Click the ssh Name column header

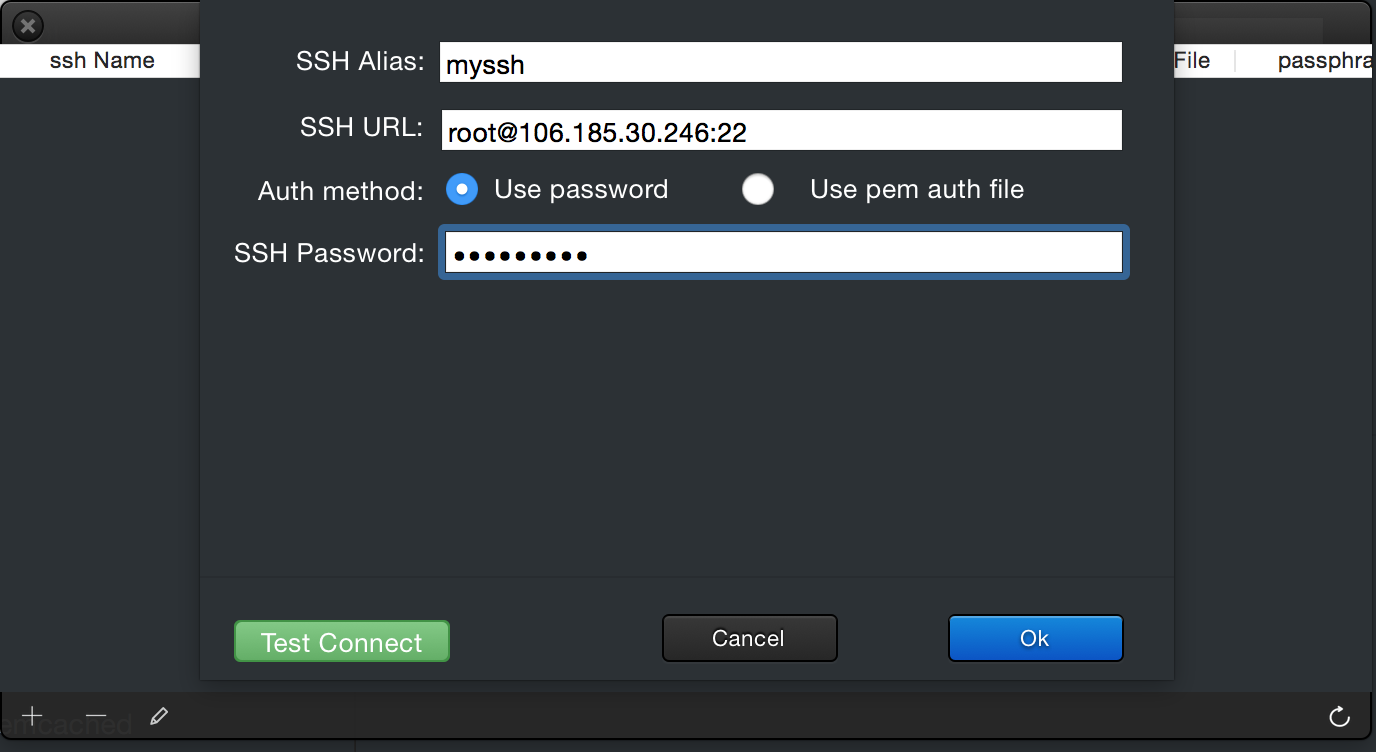[101, 61]
